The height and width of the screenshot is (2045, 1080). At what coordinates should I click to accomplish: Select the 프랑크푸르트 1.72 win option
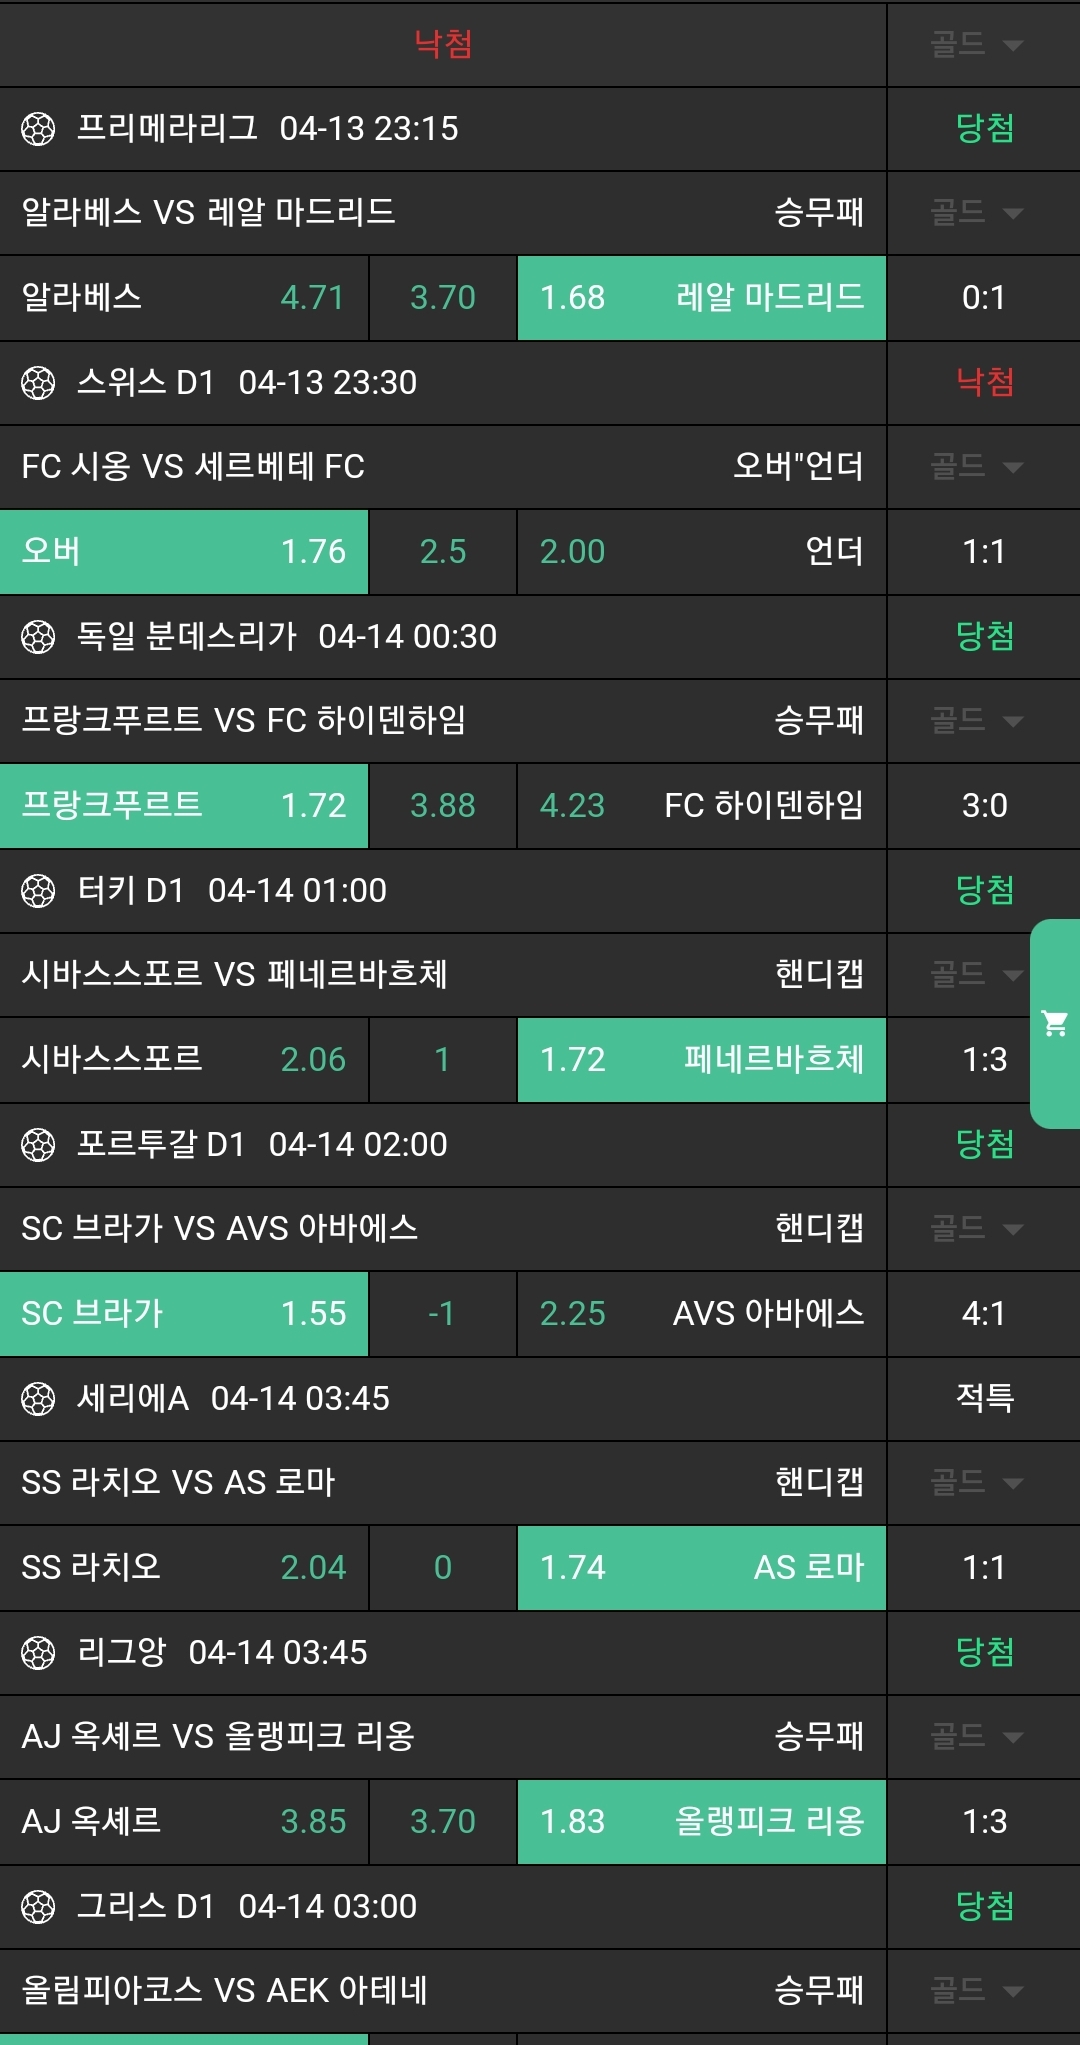click(x=184, y=806)
